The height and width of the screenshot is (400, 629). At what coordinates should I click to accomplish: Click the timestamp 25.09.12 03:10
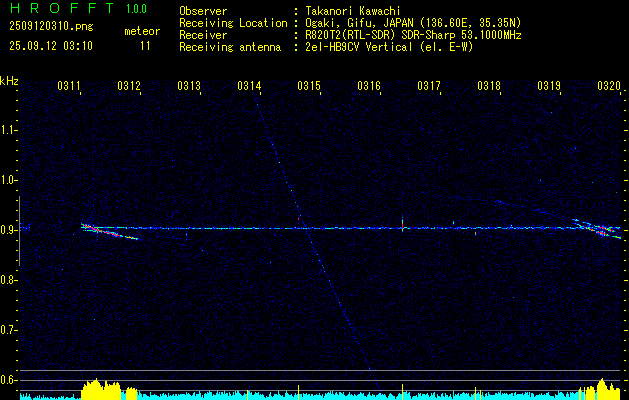point(51,46)
